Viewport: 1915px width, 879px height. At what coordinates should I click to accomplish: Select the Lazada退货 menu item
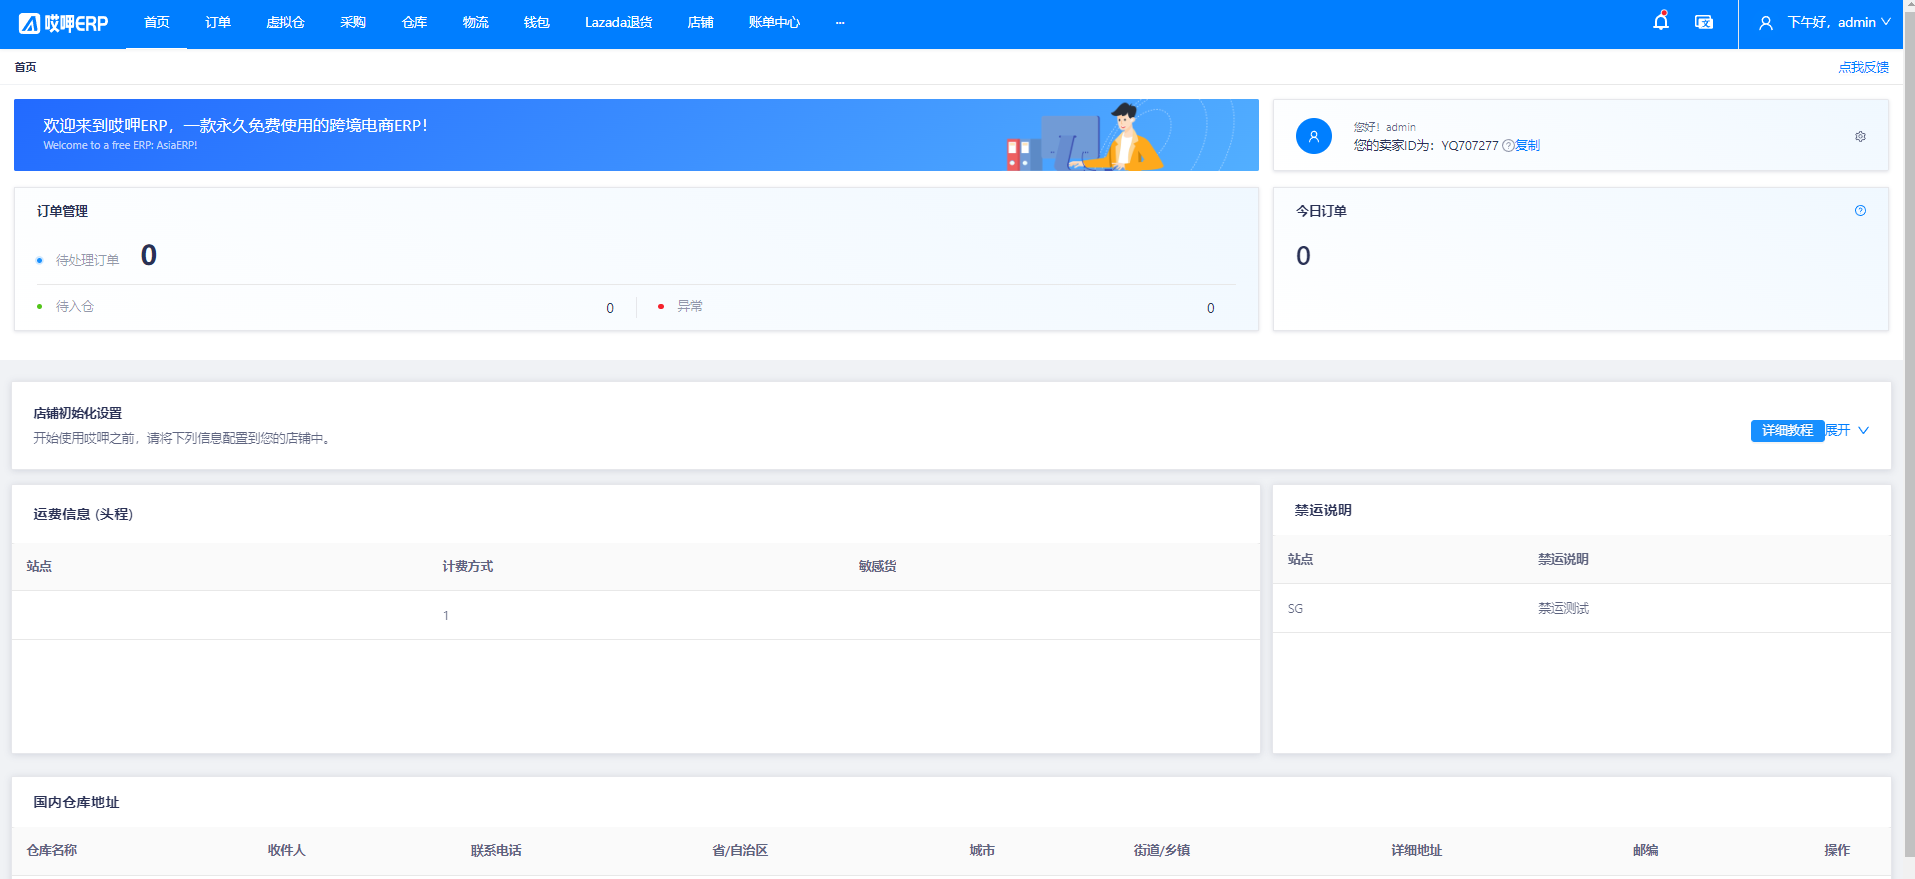click(x=618, y=23)
